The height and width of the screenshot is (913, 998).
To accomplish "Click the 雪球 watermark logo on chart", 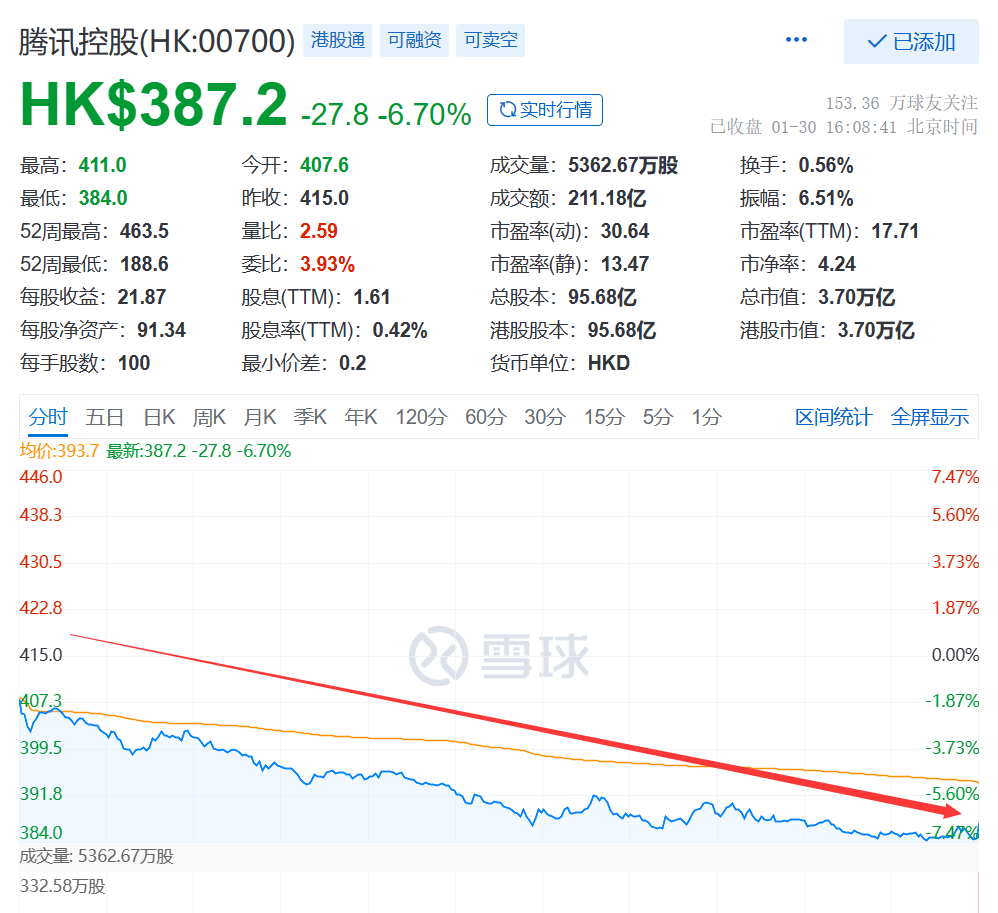I will 499,656.
